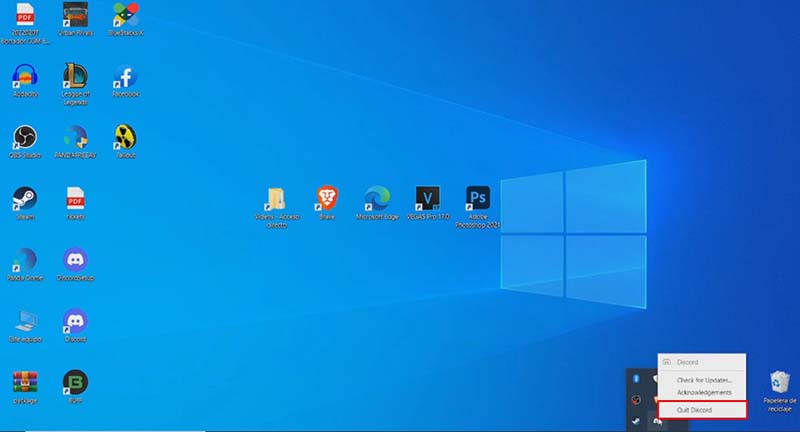Select the top-left Borrador PDF file
The height and width of the screenshot is (432, 800).
(x=25, y=23)
